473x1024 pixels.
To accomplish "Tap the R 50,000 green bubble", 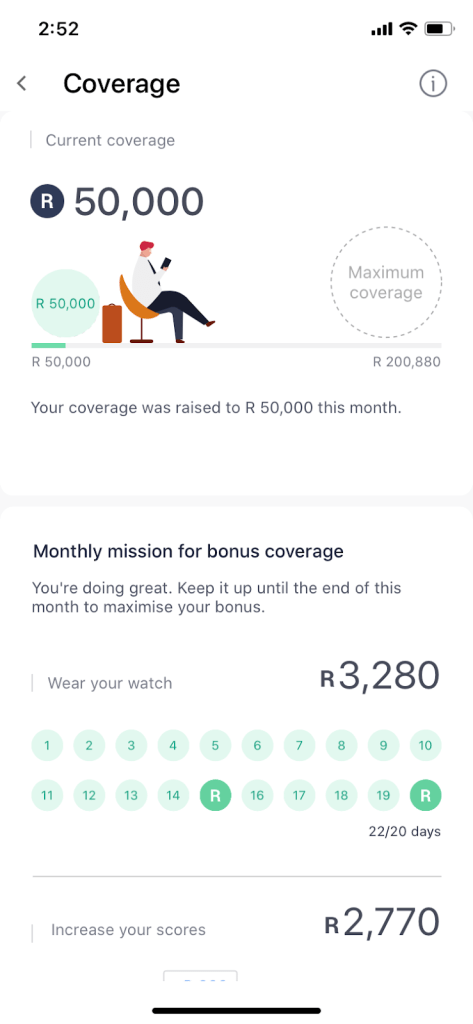I will [x=65, y=304].
